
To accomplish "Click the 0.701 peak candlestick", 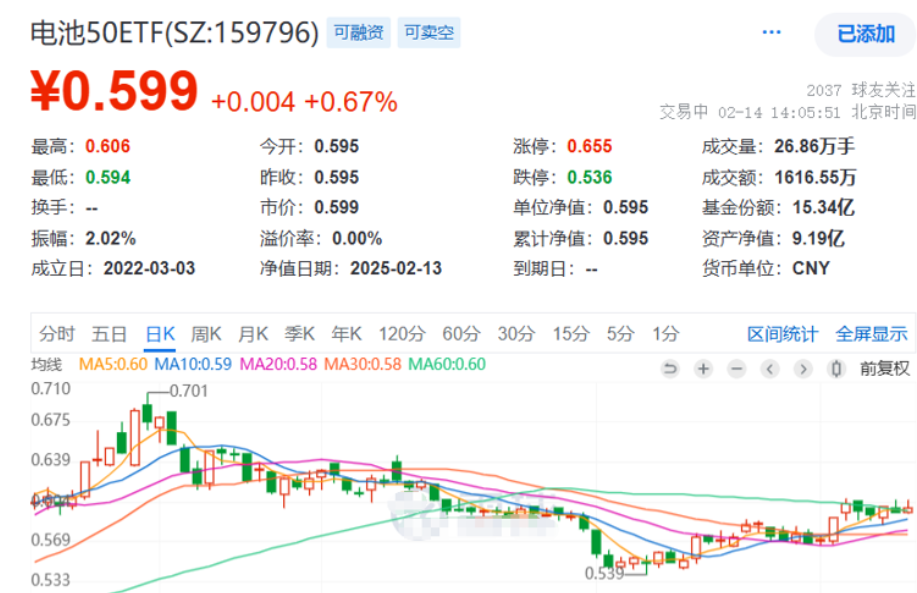I will tap(147, 411).
